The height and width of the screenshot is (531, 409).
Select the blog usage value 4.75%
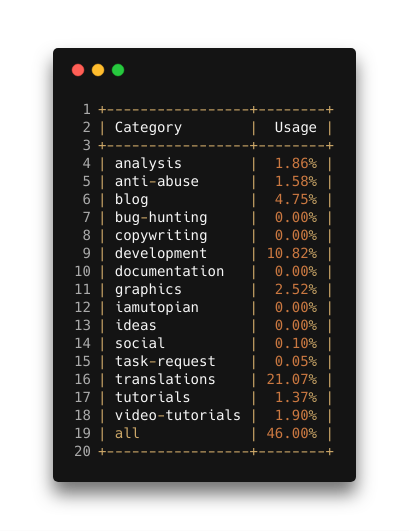tap(296, 199)
